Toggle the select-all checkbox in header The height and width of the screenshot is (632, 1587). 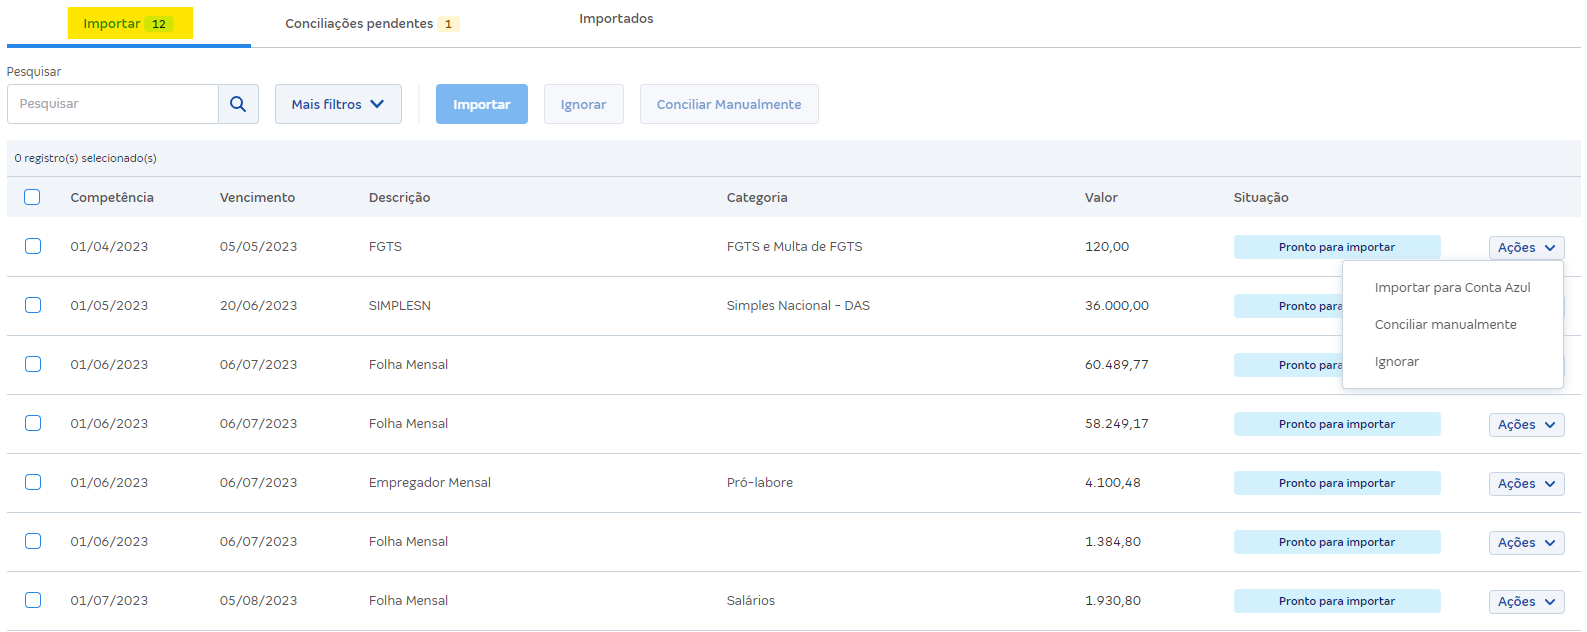(x=32, y=197)
